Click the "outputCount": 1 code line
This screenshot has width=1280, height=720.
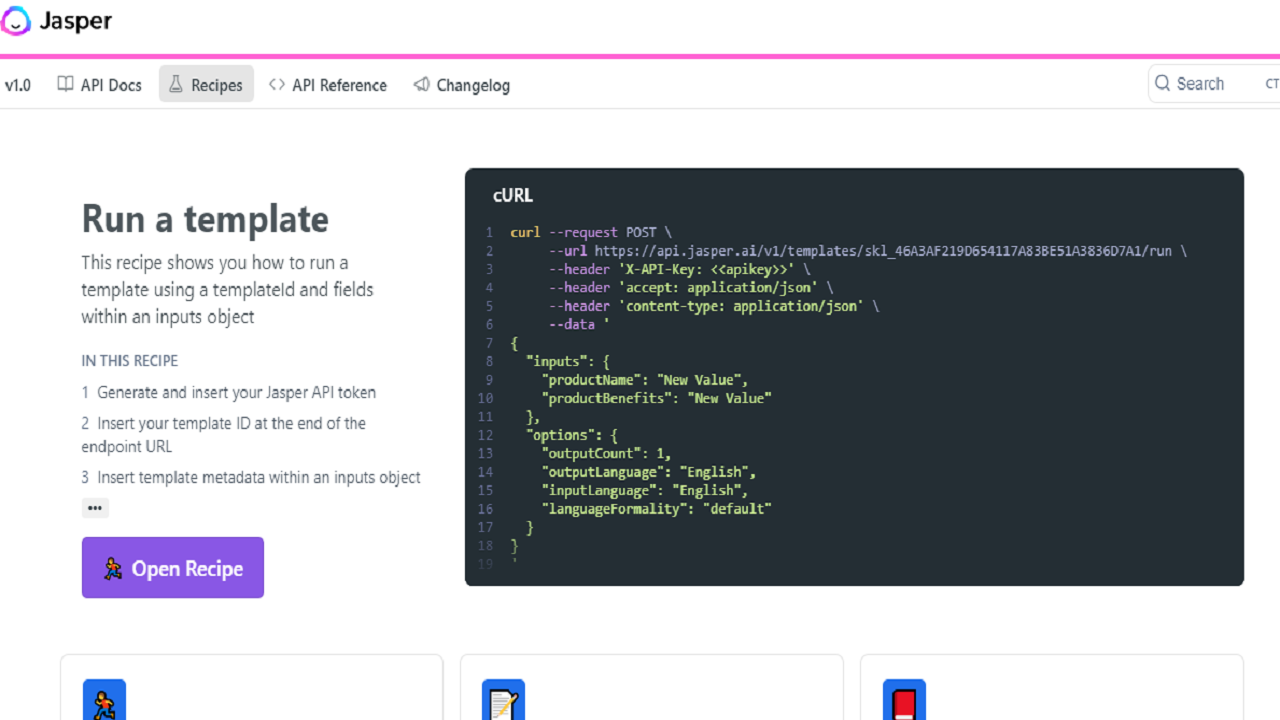(x=607, y=453)
